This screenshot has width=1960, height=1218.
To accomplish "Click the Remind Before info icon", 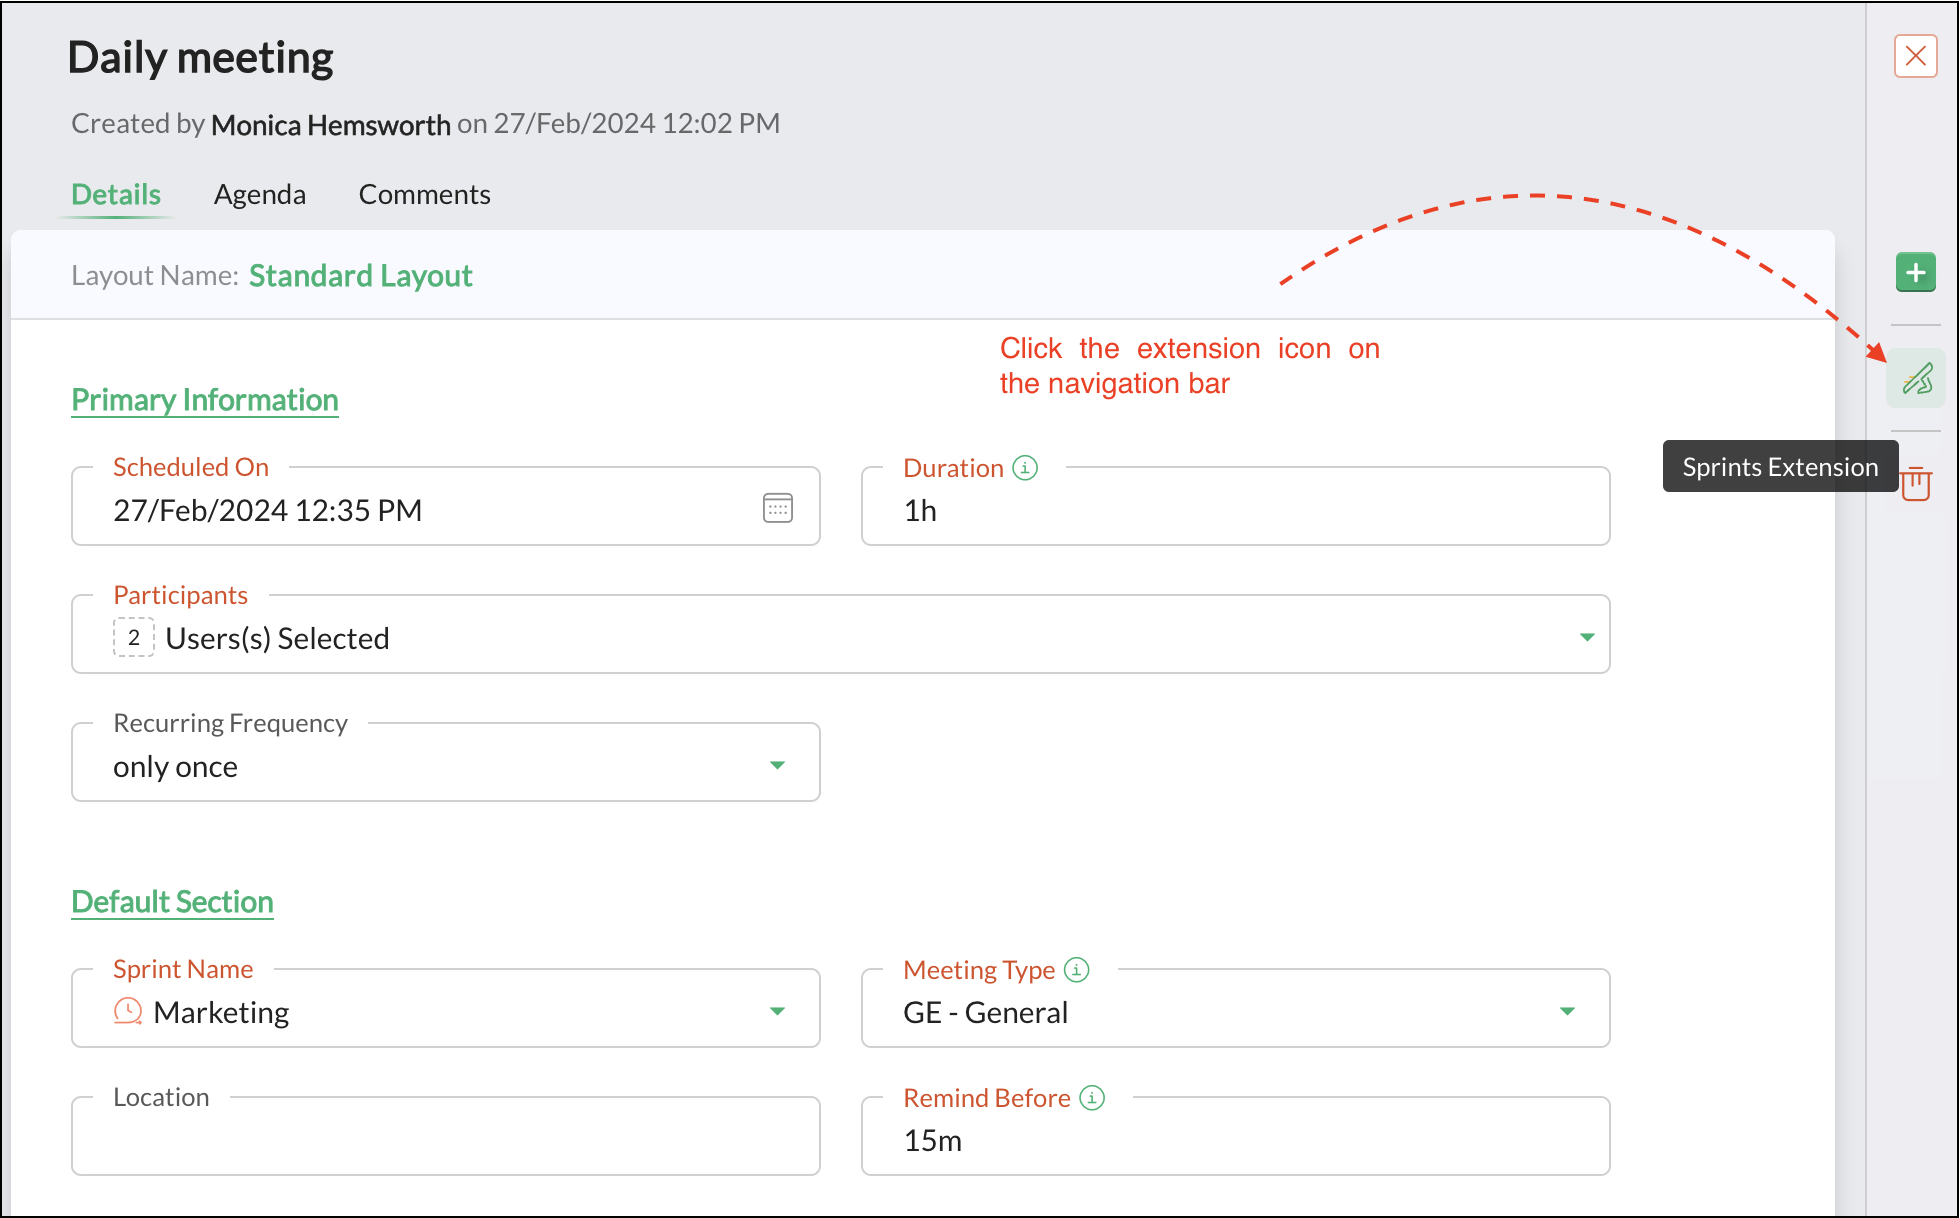I will pyautogui.click(x=1092, y=1098).
